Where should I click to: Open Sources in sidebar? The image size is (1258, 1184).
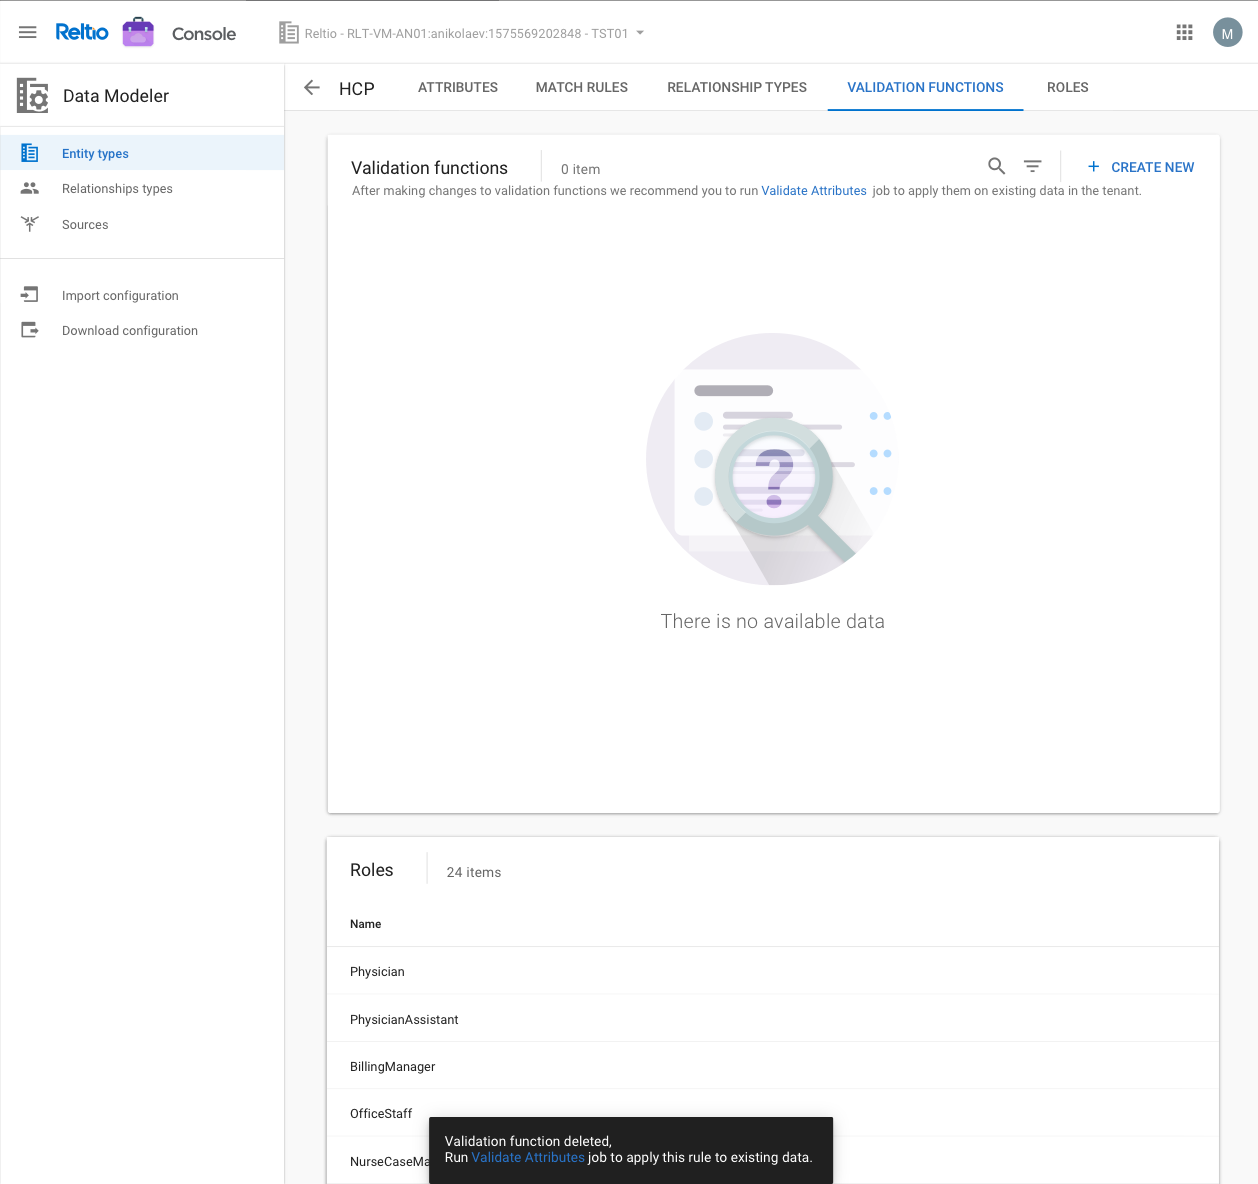coord(142,224)
